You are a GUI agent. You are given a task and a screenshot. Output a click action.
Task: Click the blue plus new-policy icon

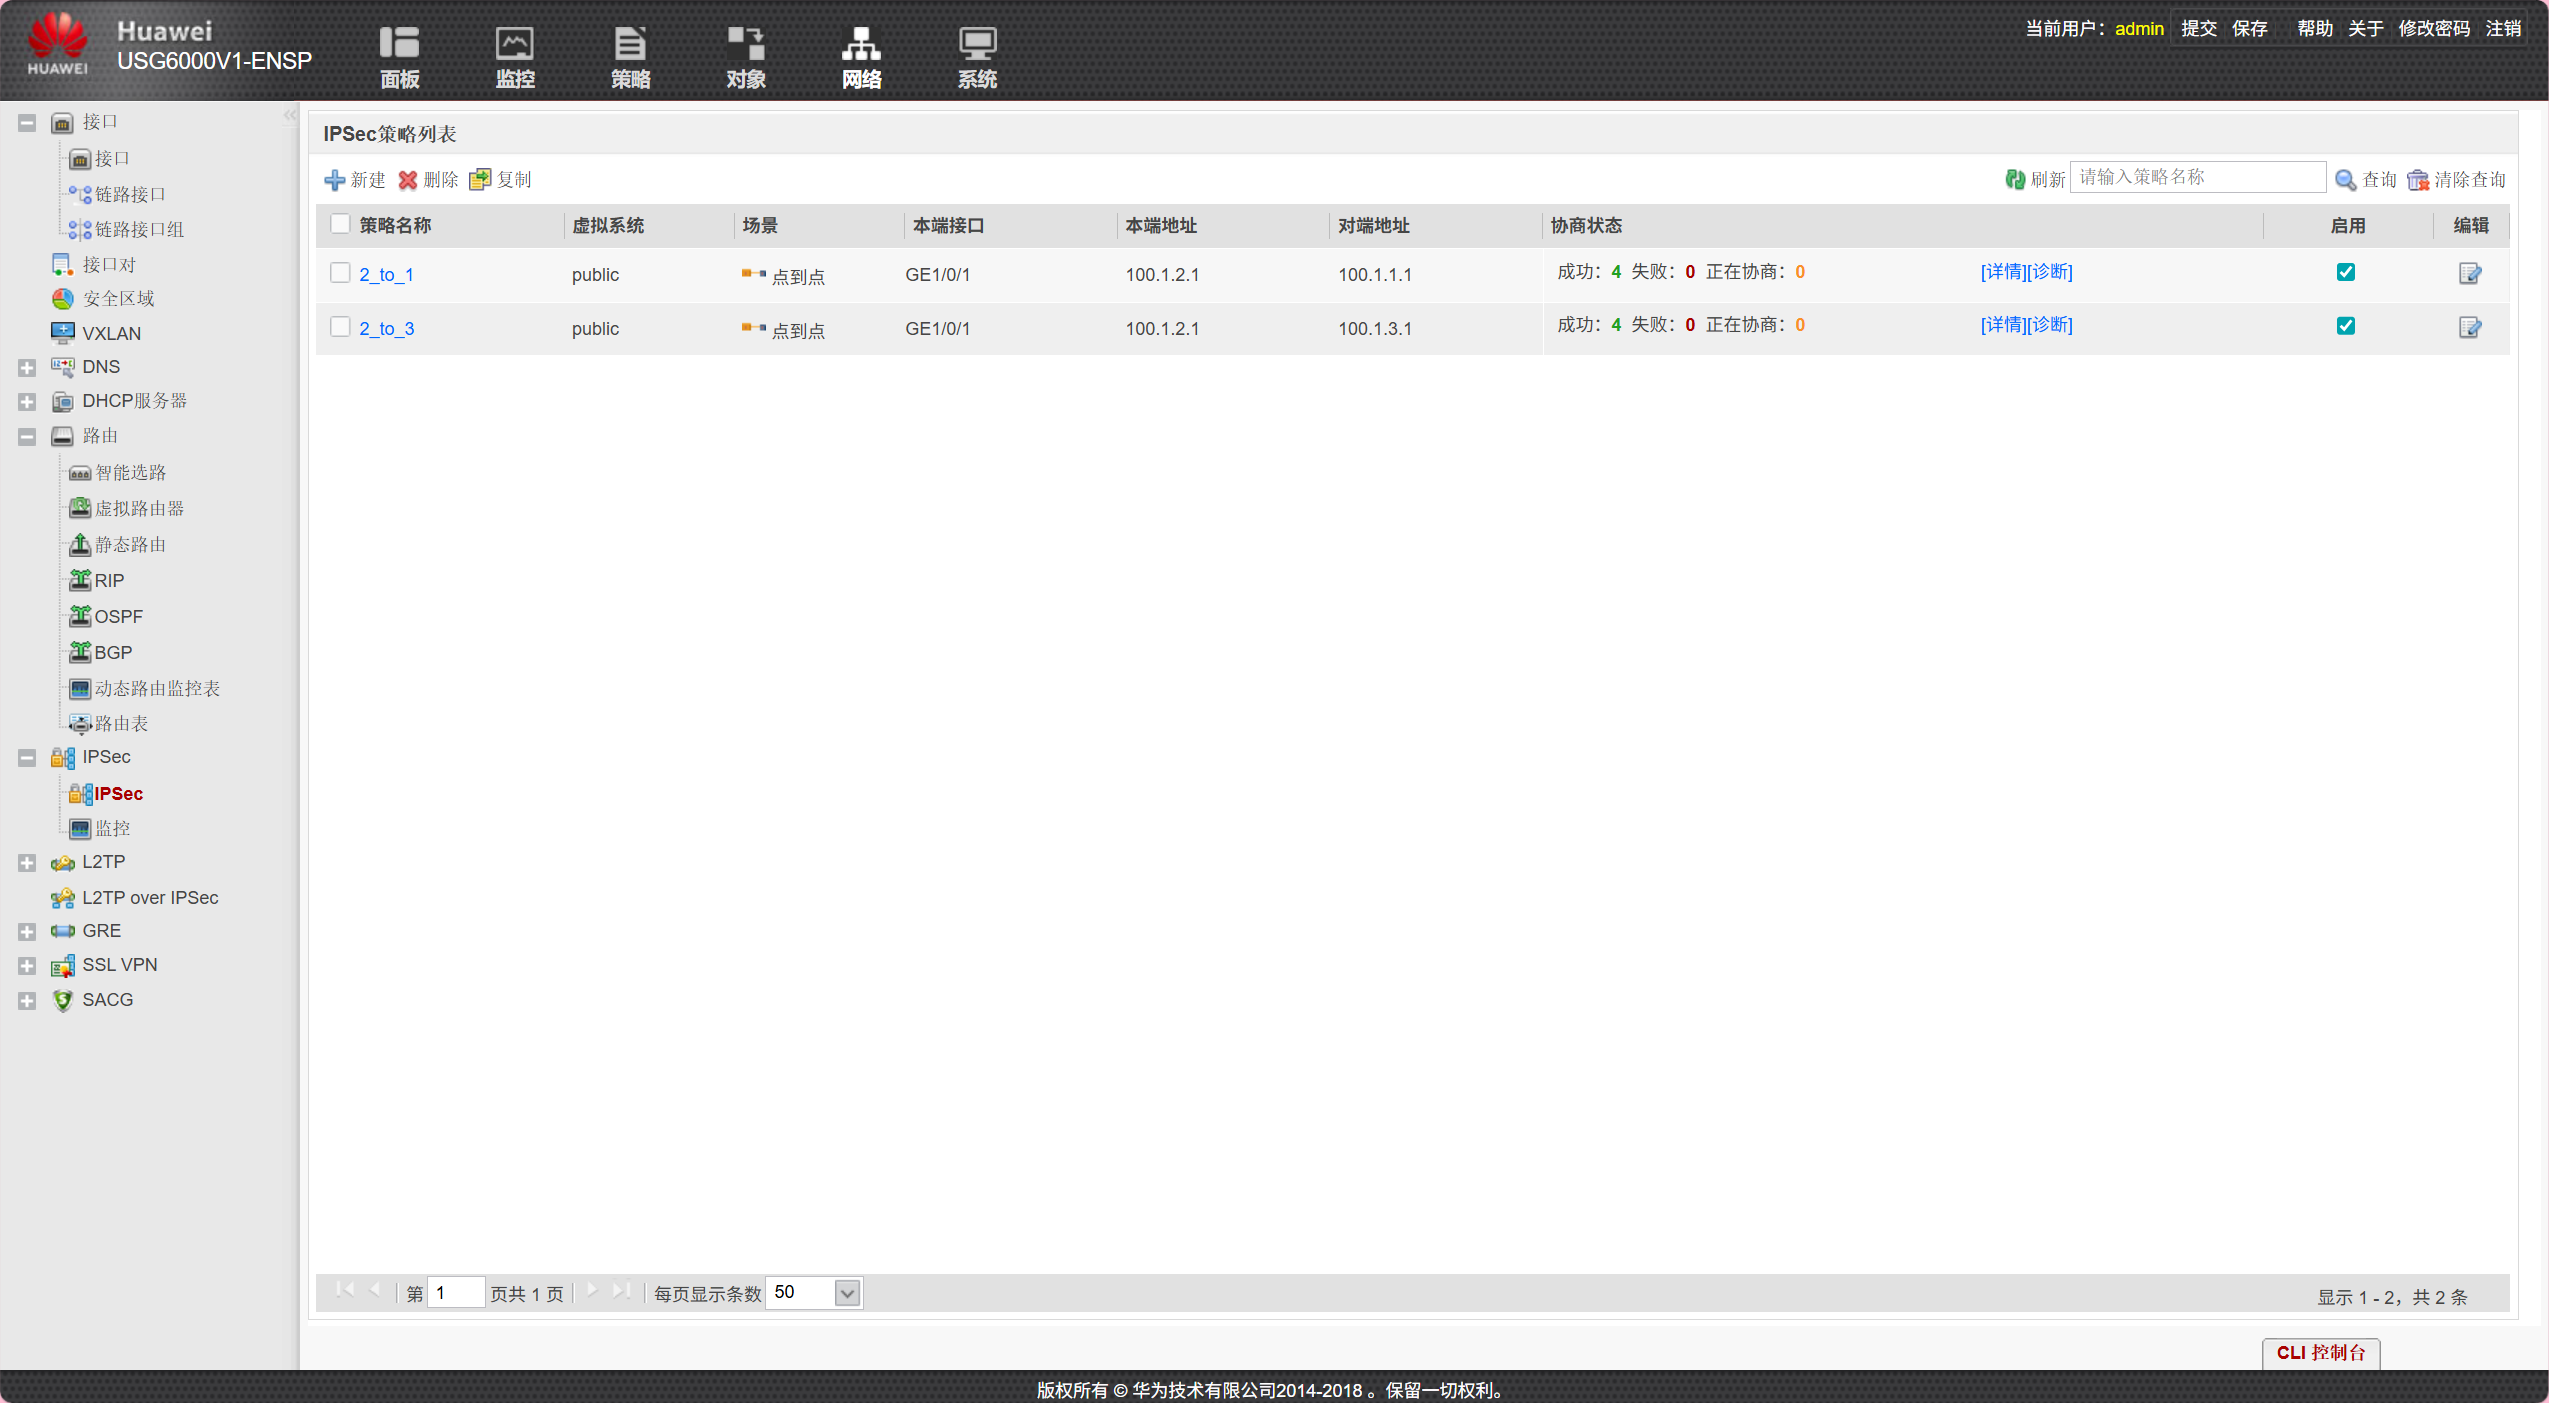[x=335, y=180]
